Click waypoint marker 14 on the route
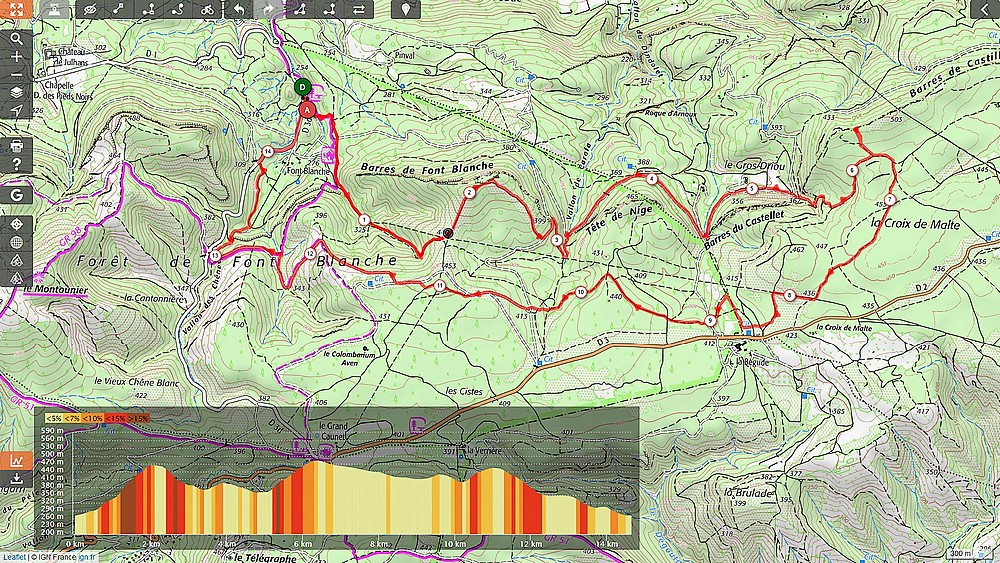Viewport: 1000px width, 563px height. tap(268, 151)
